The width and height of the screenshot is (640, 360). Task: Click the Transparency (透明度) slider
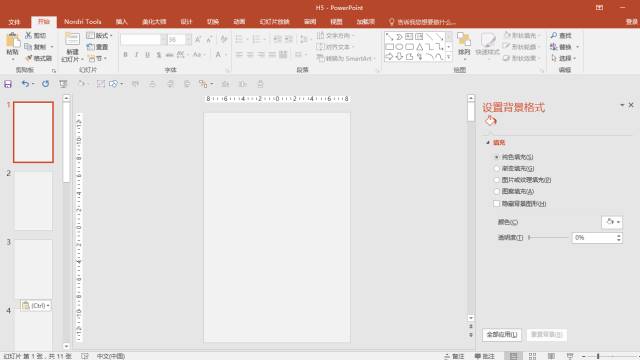548,237
